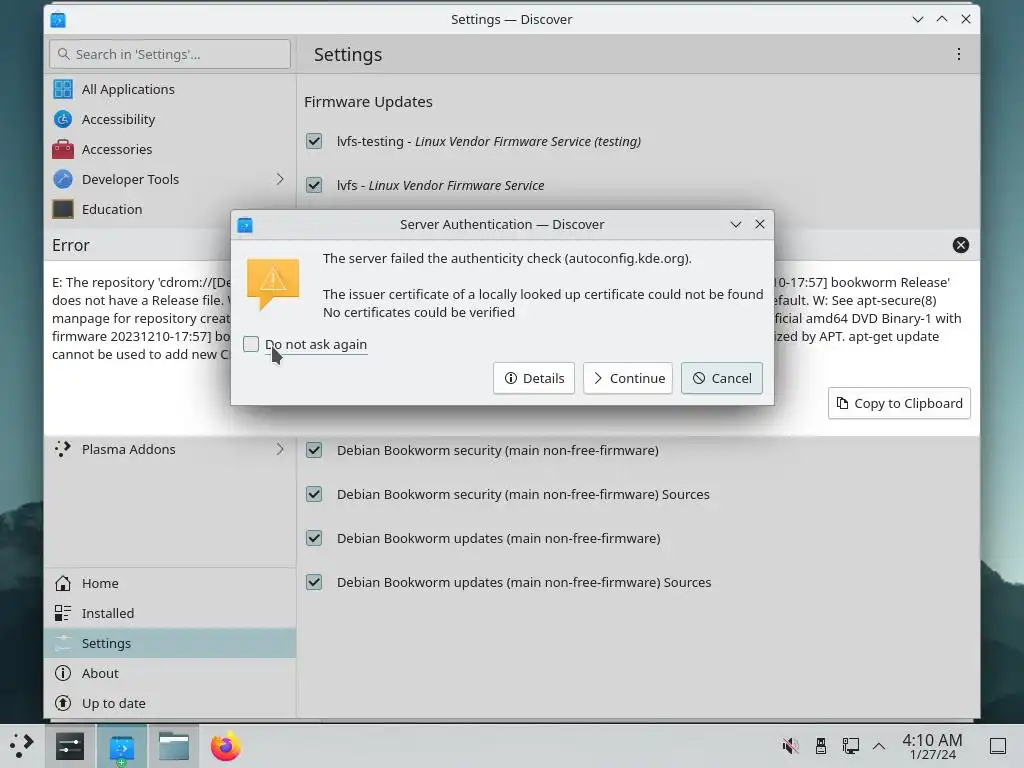The height and width of the screenshot is (768, 1024).
Task: Select the Settings page in the sidebar
Action: pos(170,643)
